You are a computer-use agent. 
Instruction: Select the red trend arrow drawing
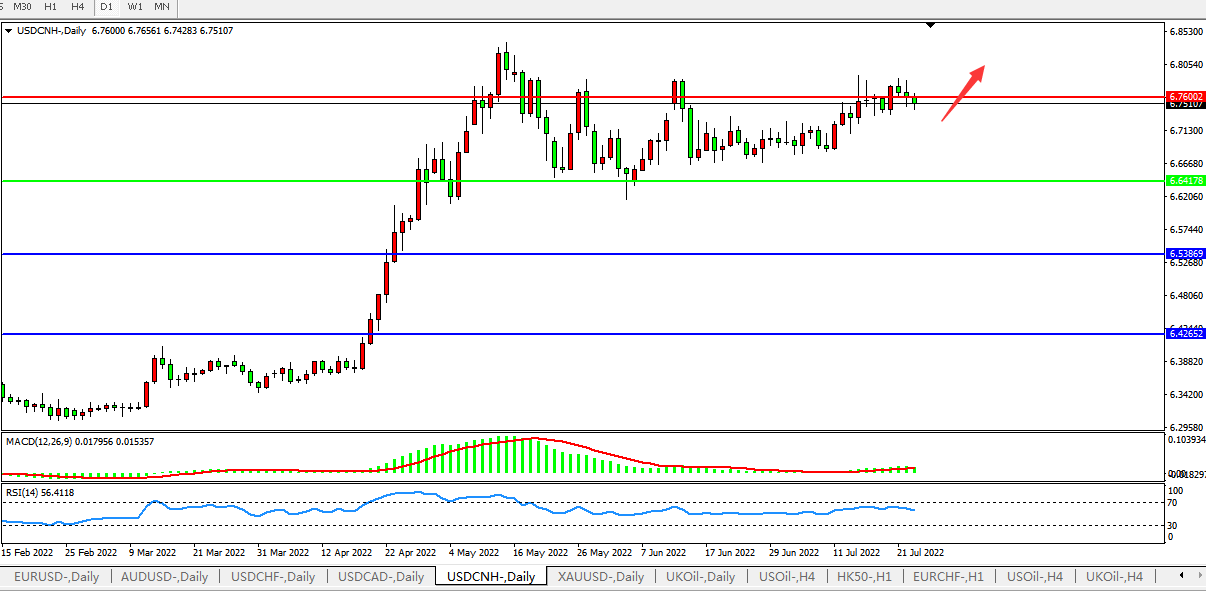pyautogui.click(x=964, y=92)
